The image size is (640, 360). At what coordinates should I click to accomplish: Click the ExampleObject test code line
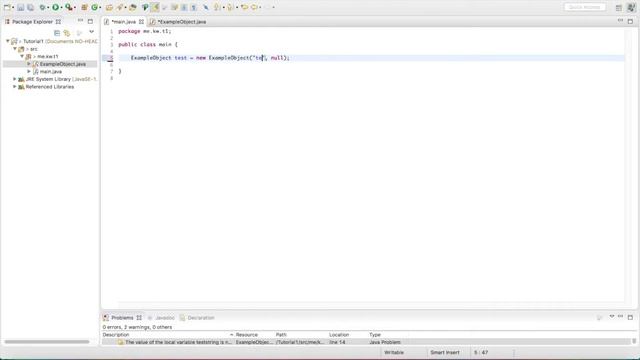click(210, 58)
